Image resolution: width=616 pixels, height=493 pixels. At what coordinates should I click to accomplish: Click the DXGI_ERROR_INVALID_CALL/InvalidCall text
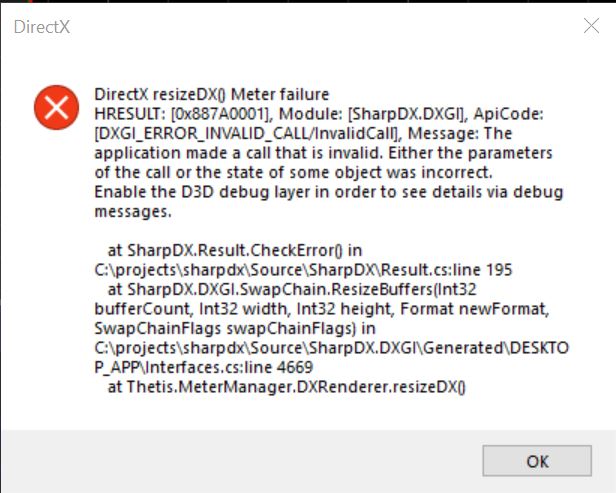point(247,134)
